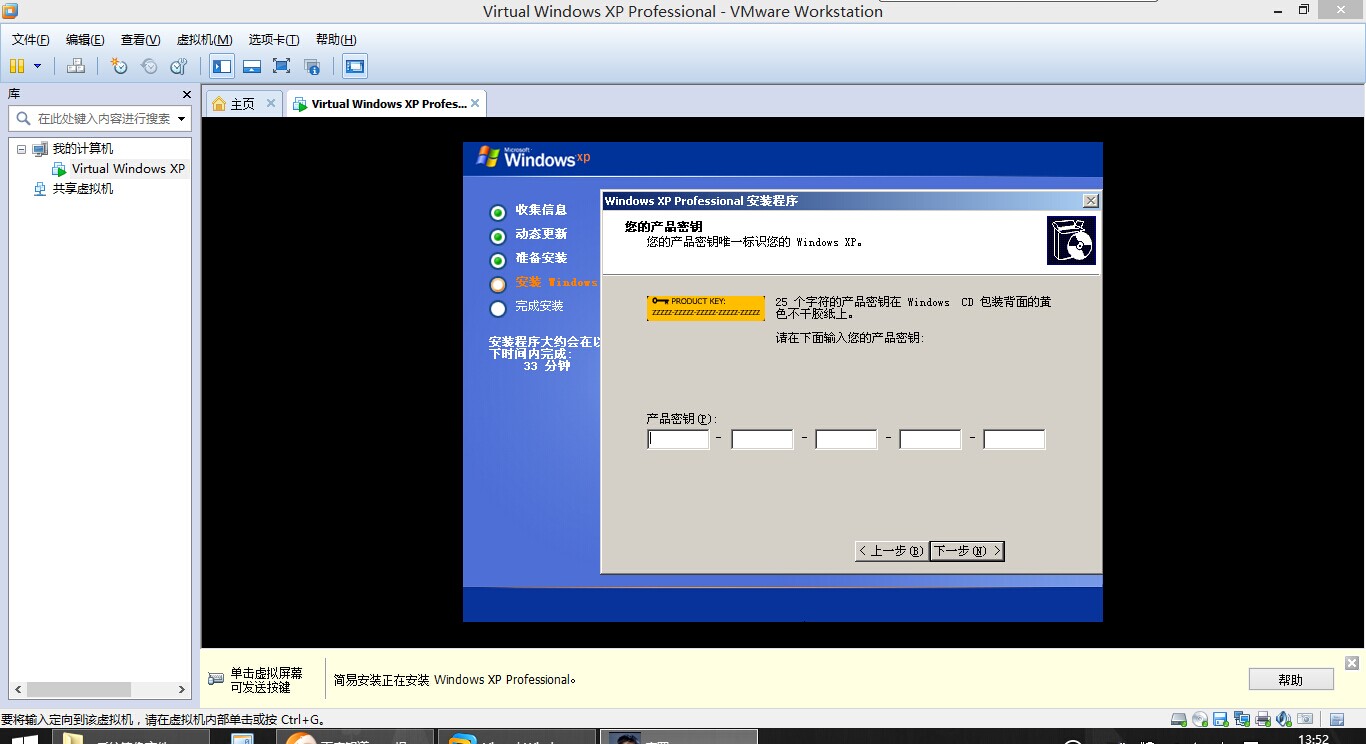Viewport: 1366px width, 744px height.
Task: Click the first product key field
Action: pos(678,439)
